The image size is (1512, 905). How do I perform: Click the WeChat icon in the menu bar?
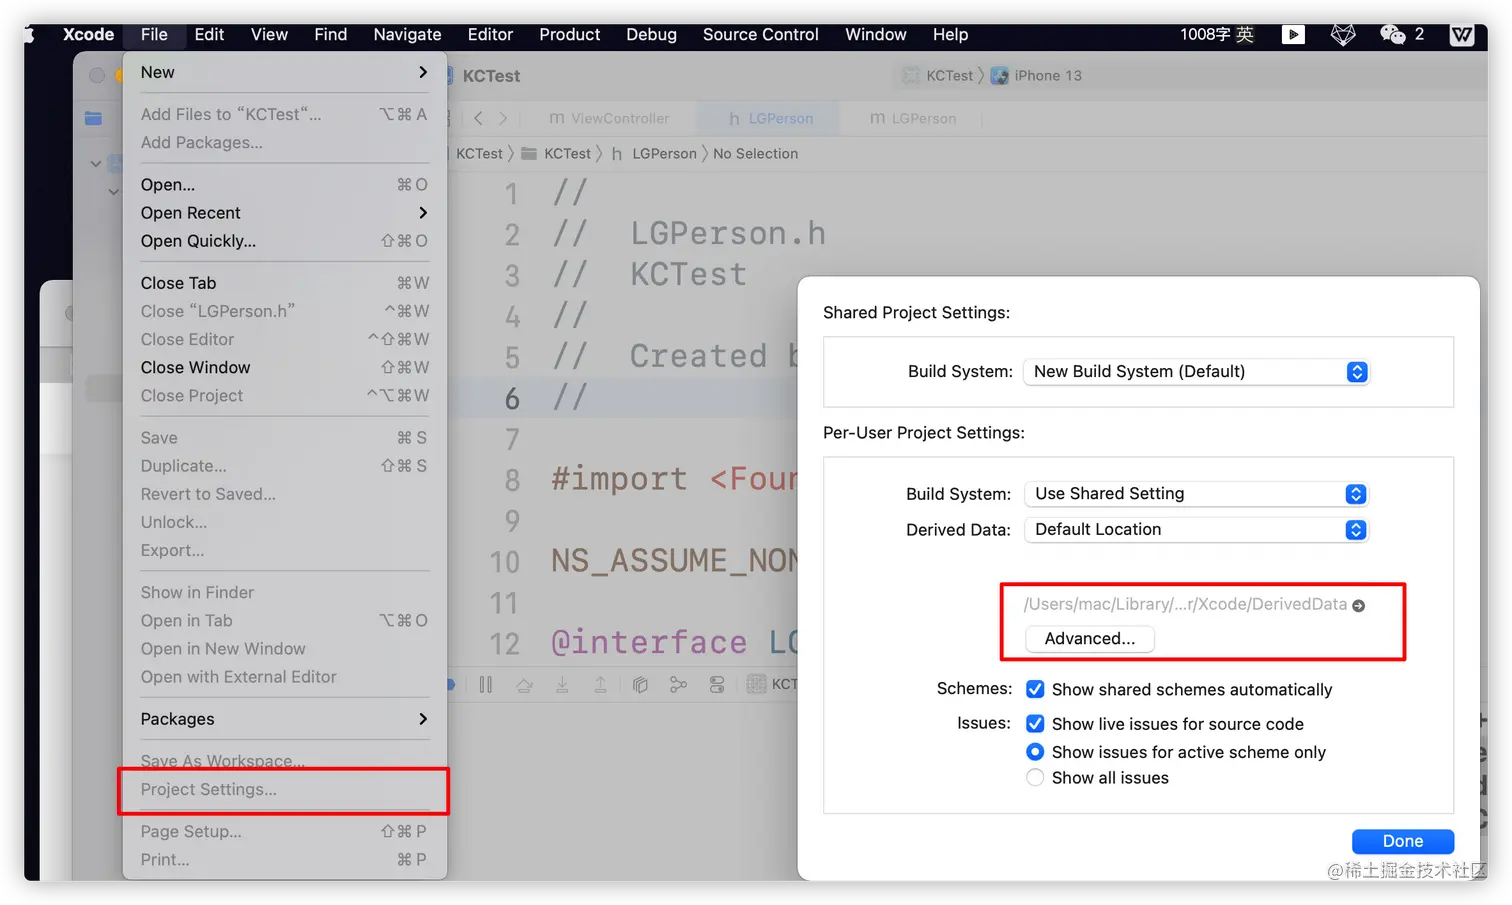click(x=1392, y=34)
